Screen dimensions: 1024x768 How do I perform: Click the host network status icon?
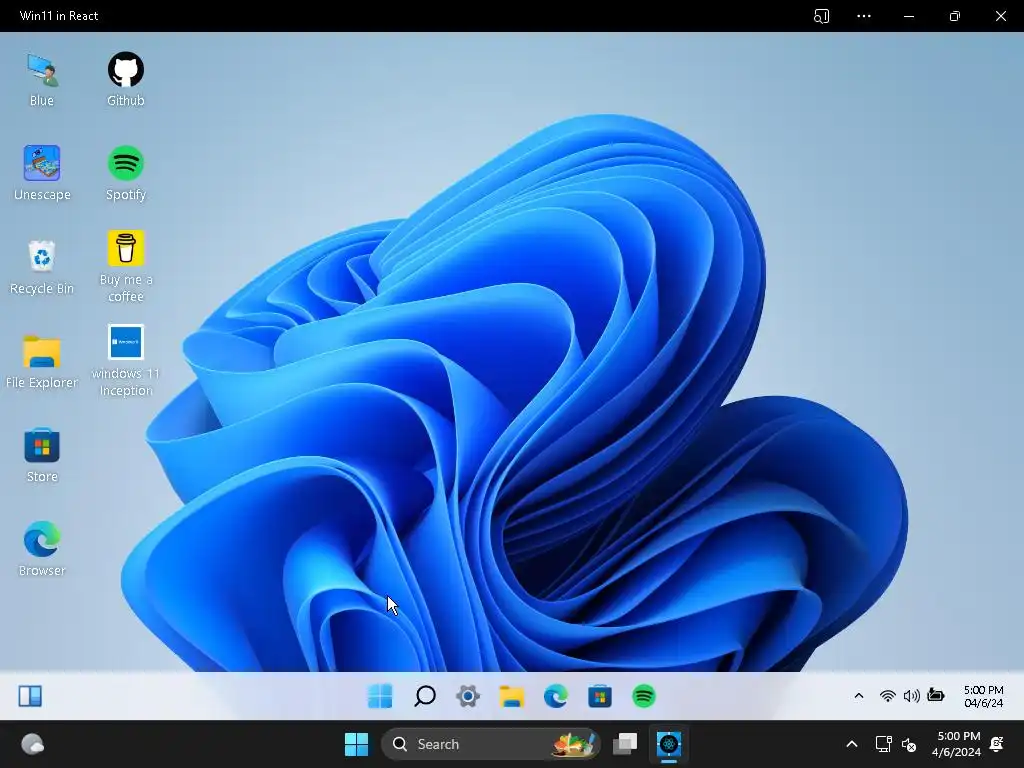point(883,744)
